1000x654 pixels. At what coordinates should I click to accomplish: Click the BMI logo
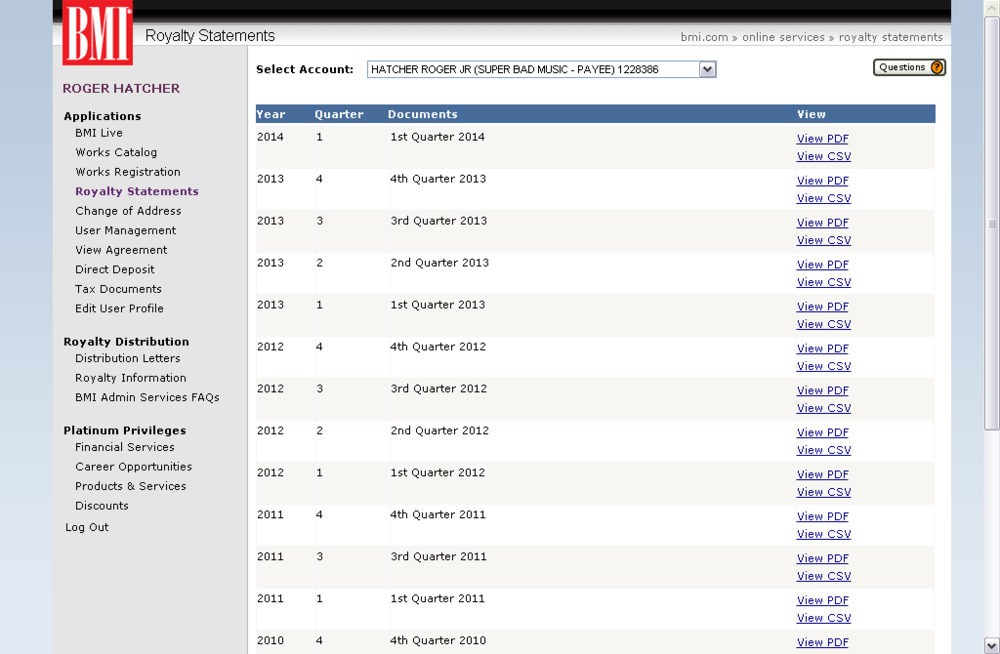click(x=98, y=32)
